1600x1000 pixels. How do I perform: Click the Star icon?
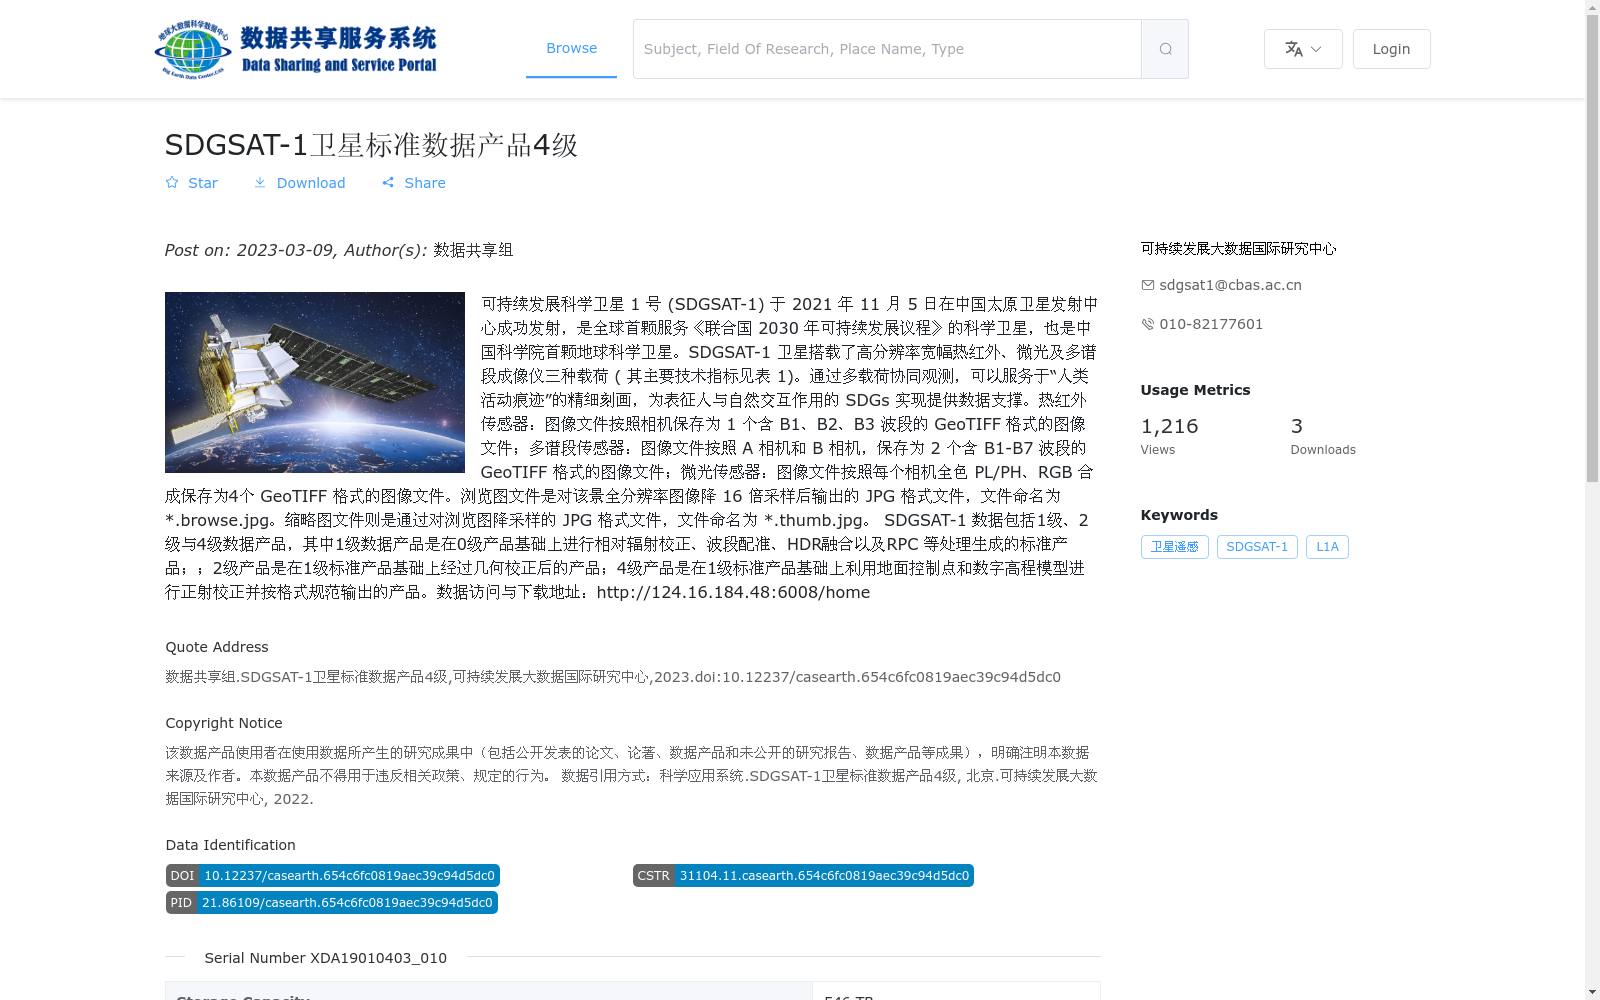point(172,182)
